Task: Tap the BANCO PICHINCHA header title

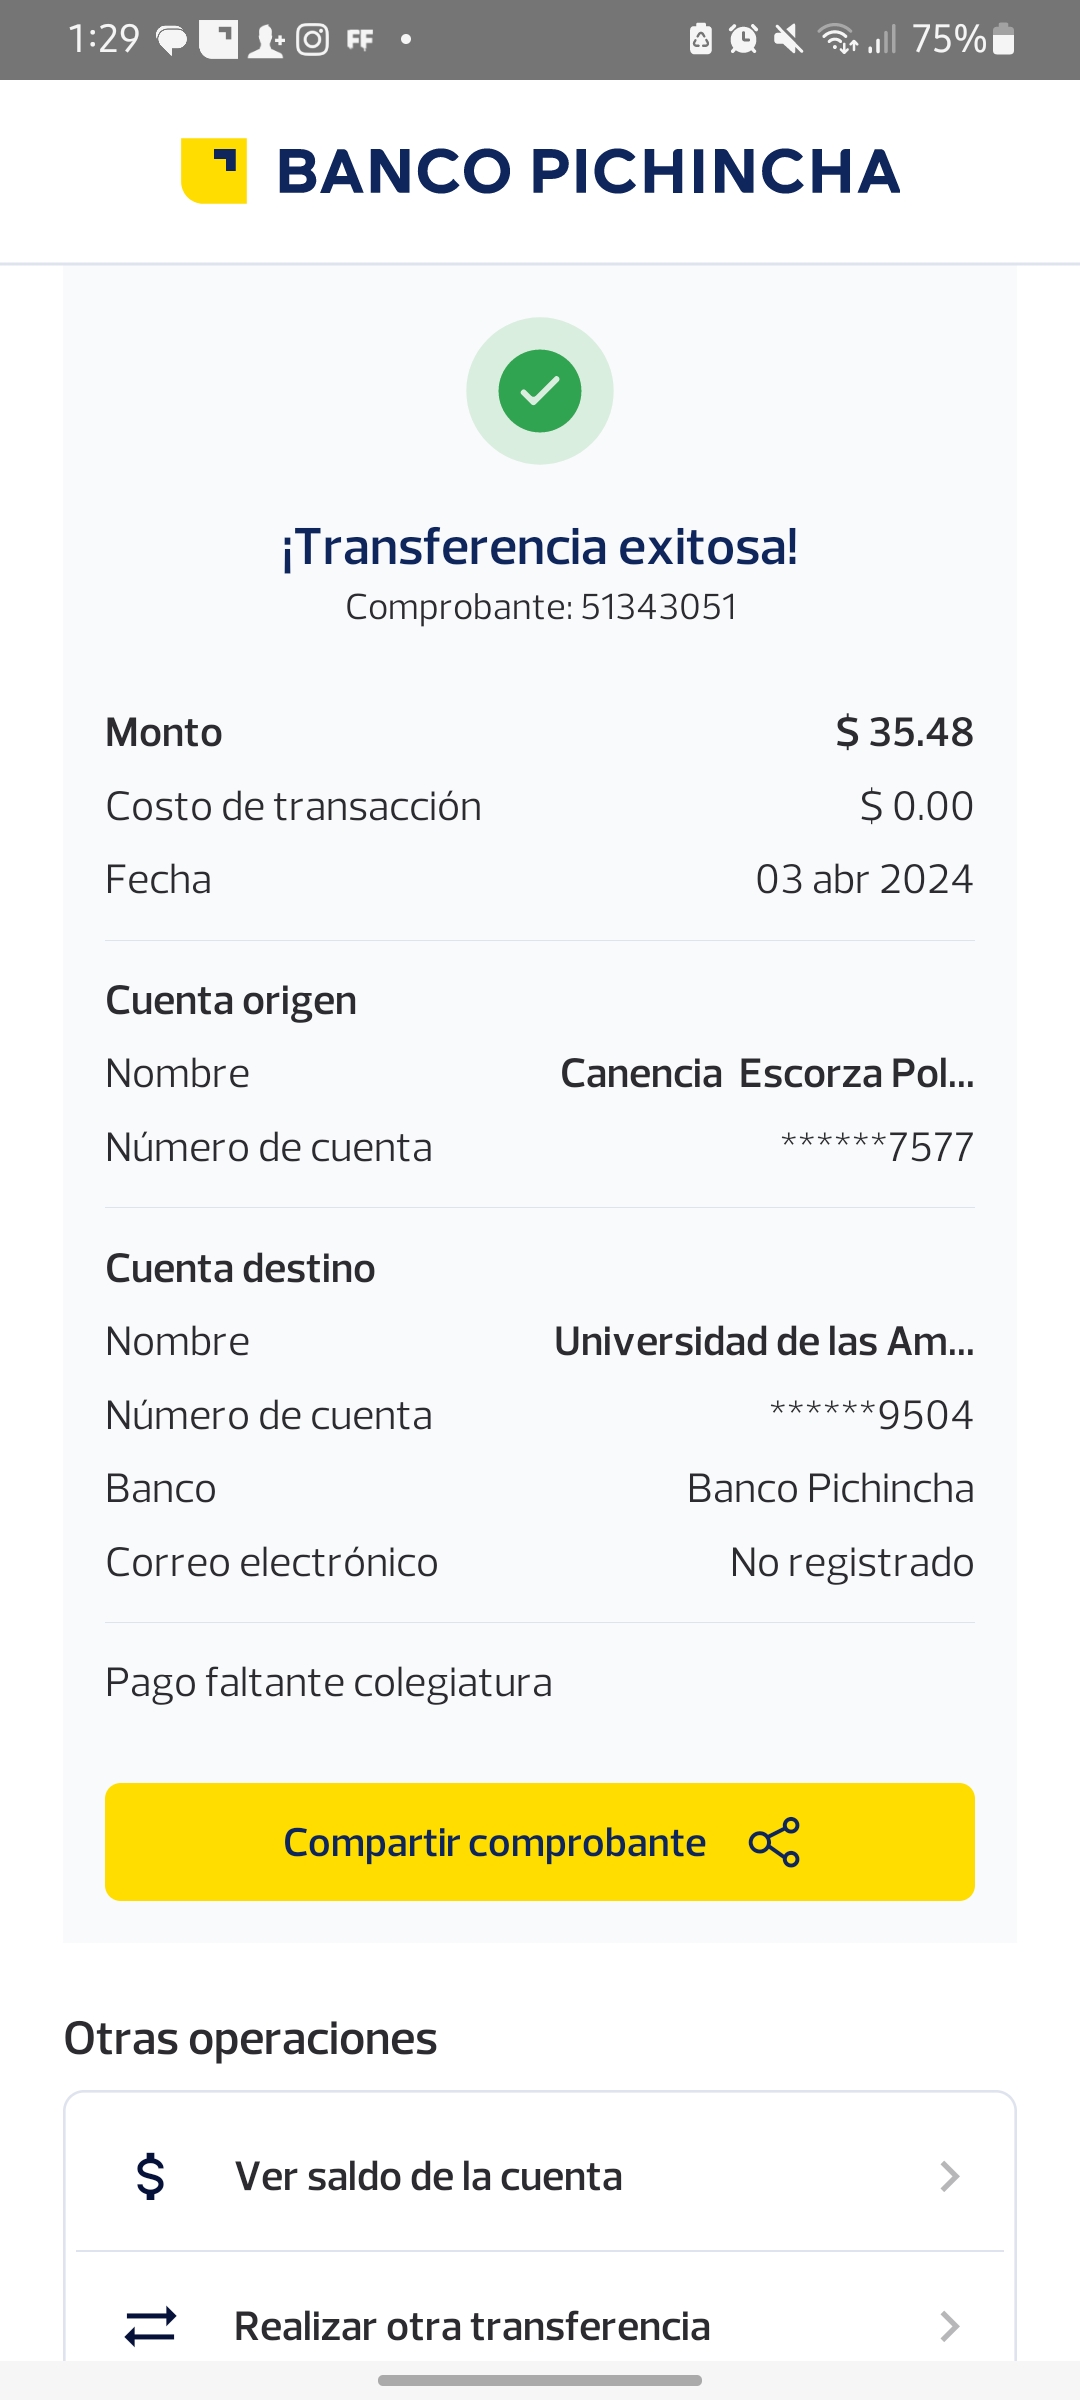Action: [588, 171]
